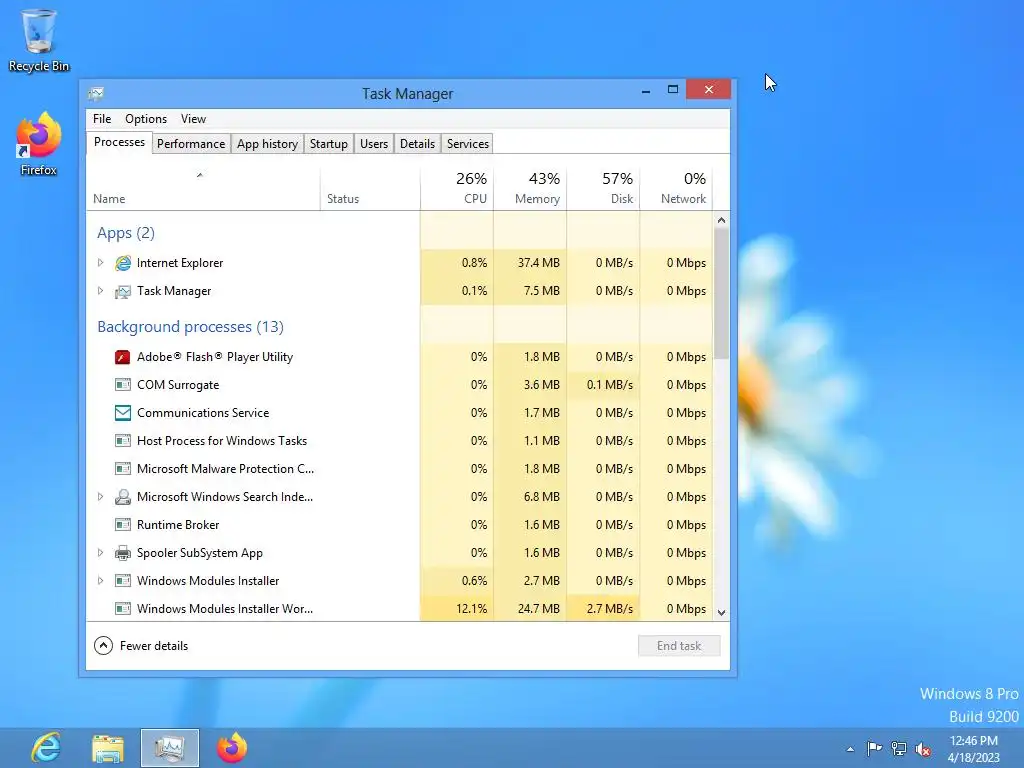Switch to the App history tab
This screenshot has width=1024, height=768.
(x=267, y=144)
